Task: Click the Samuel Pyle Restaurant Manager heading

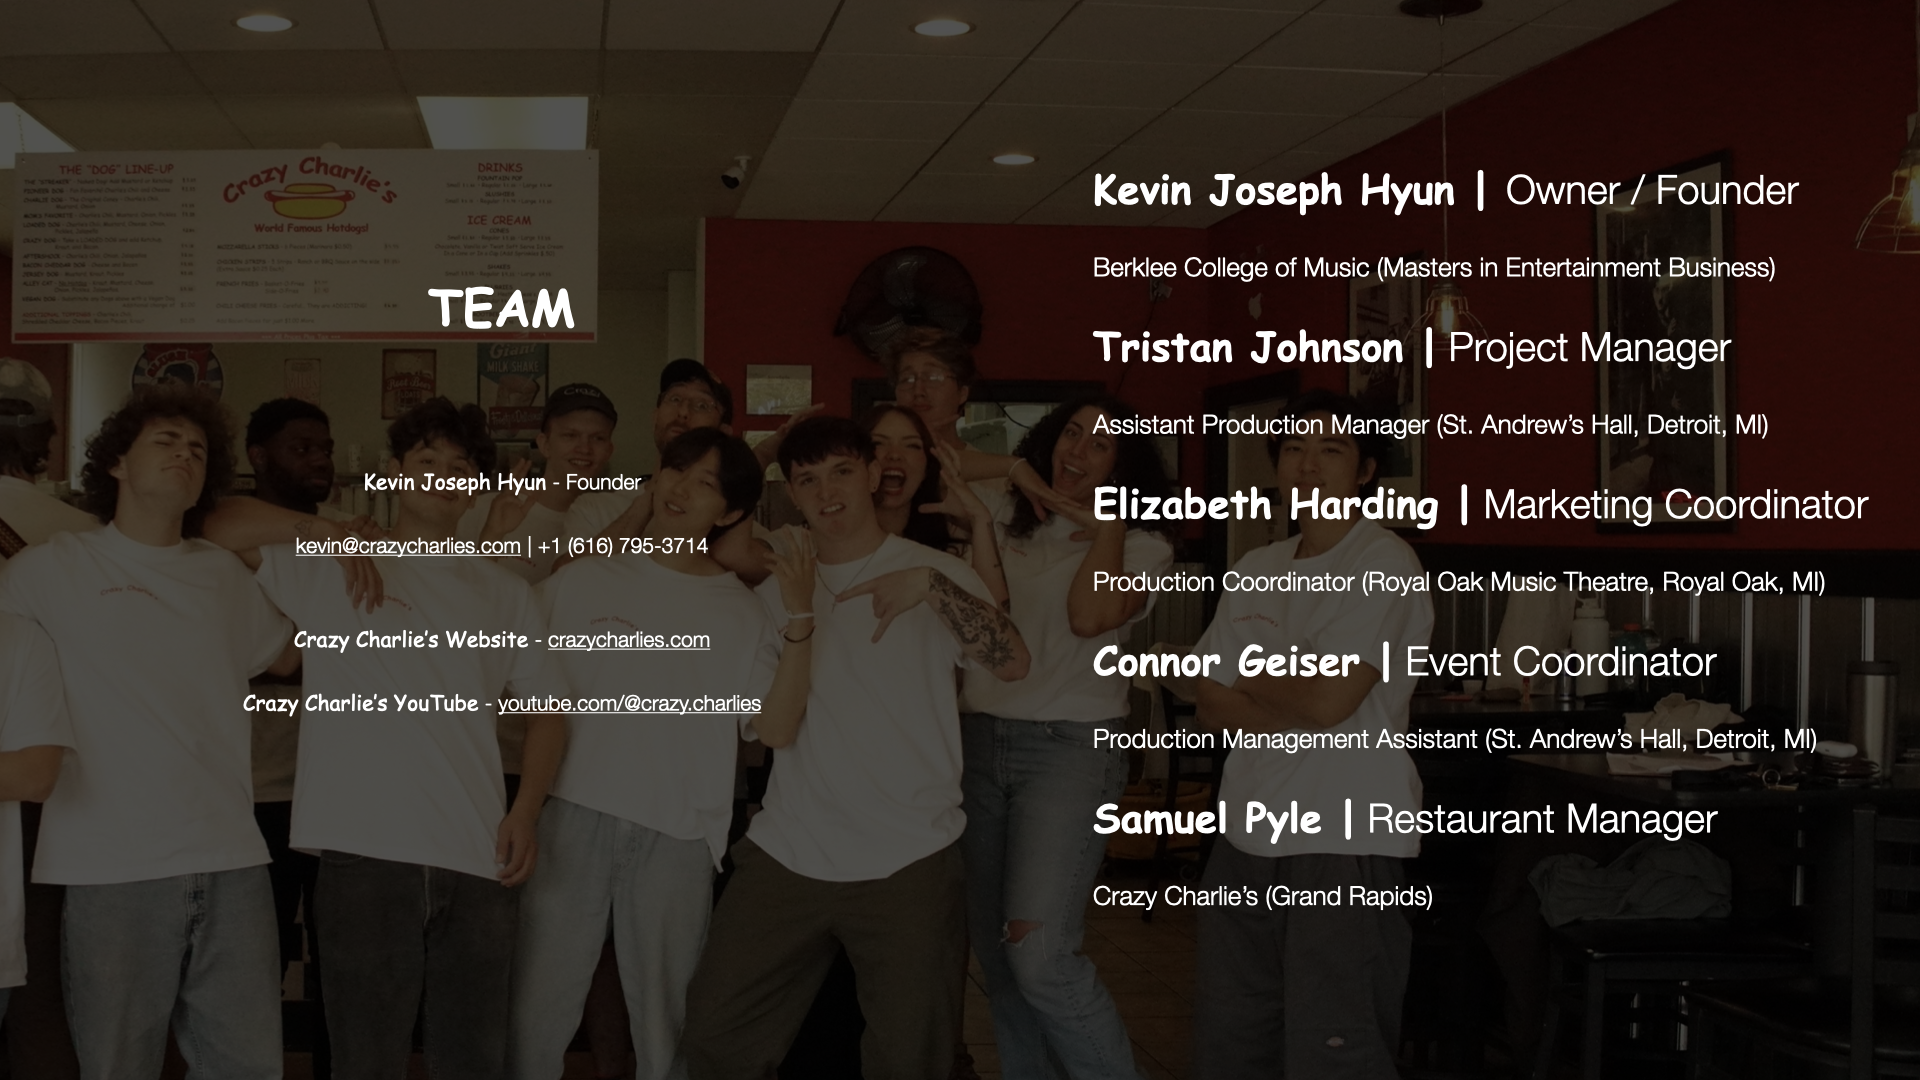Action: pos(1404,819)
